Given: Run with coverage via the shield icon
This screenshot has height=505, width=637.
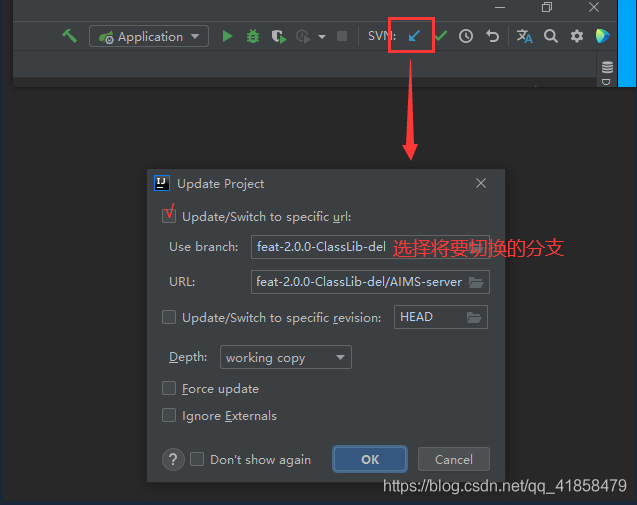Looking at the screenshot, I should (x=279, y=37).
